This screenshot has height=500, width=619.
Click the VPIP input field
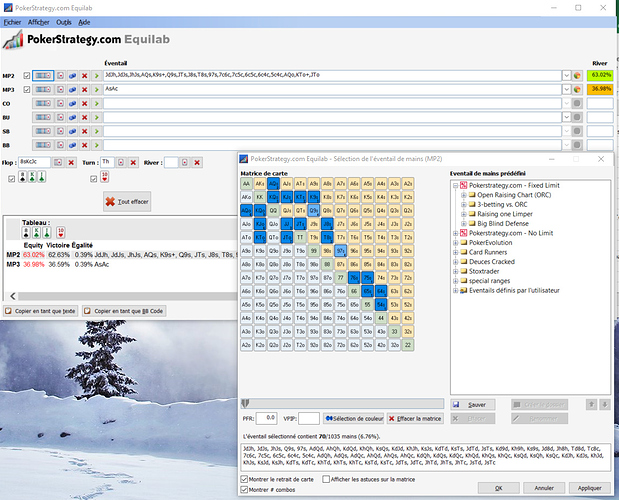tap(309, 418)
